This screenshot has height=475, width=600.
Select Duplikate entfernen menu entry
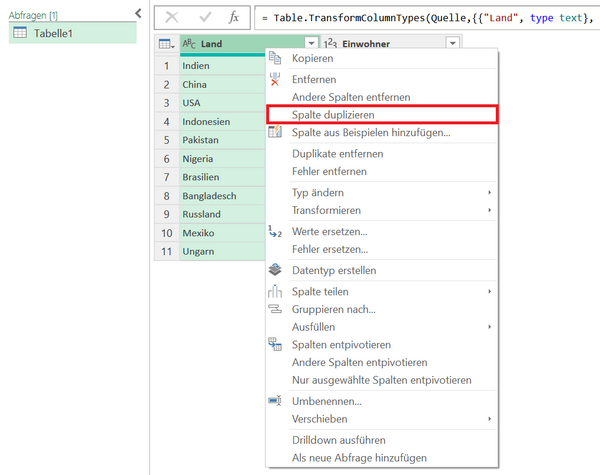coord(337,154)
